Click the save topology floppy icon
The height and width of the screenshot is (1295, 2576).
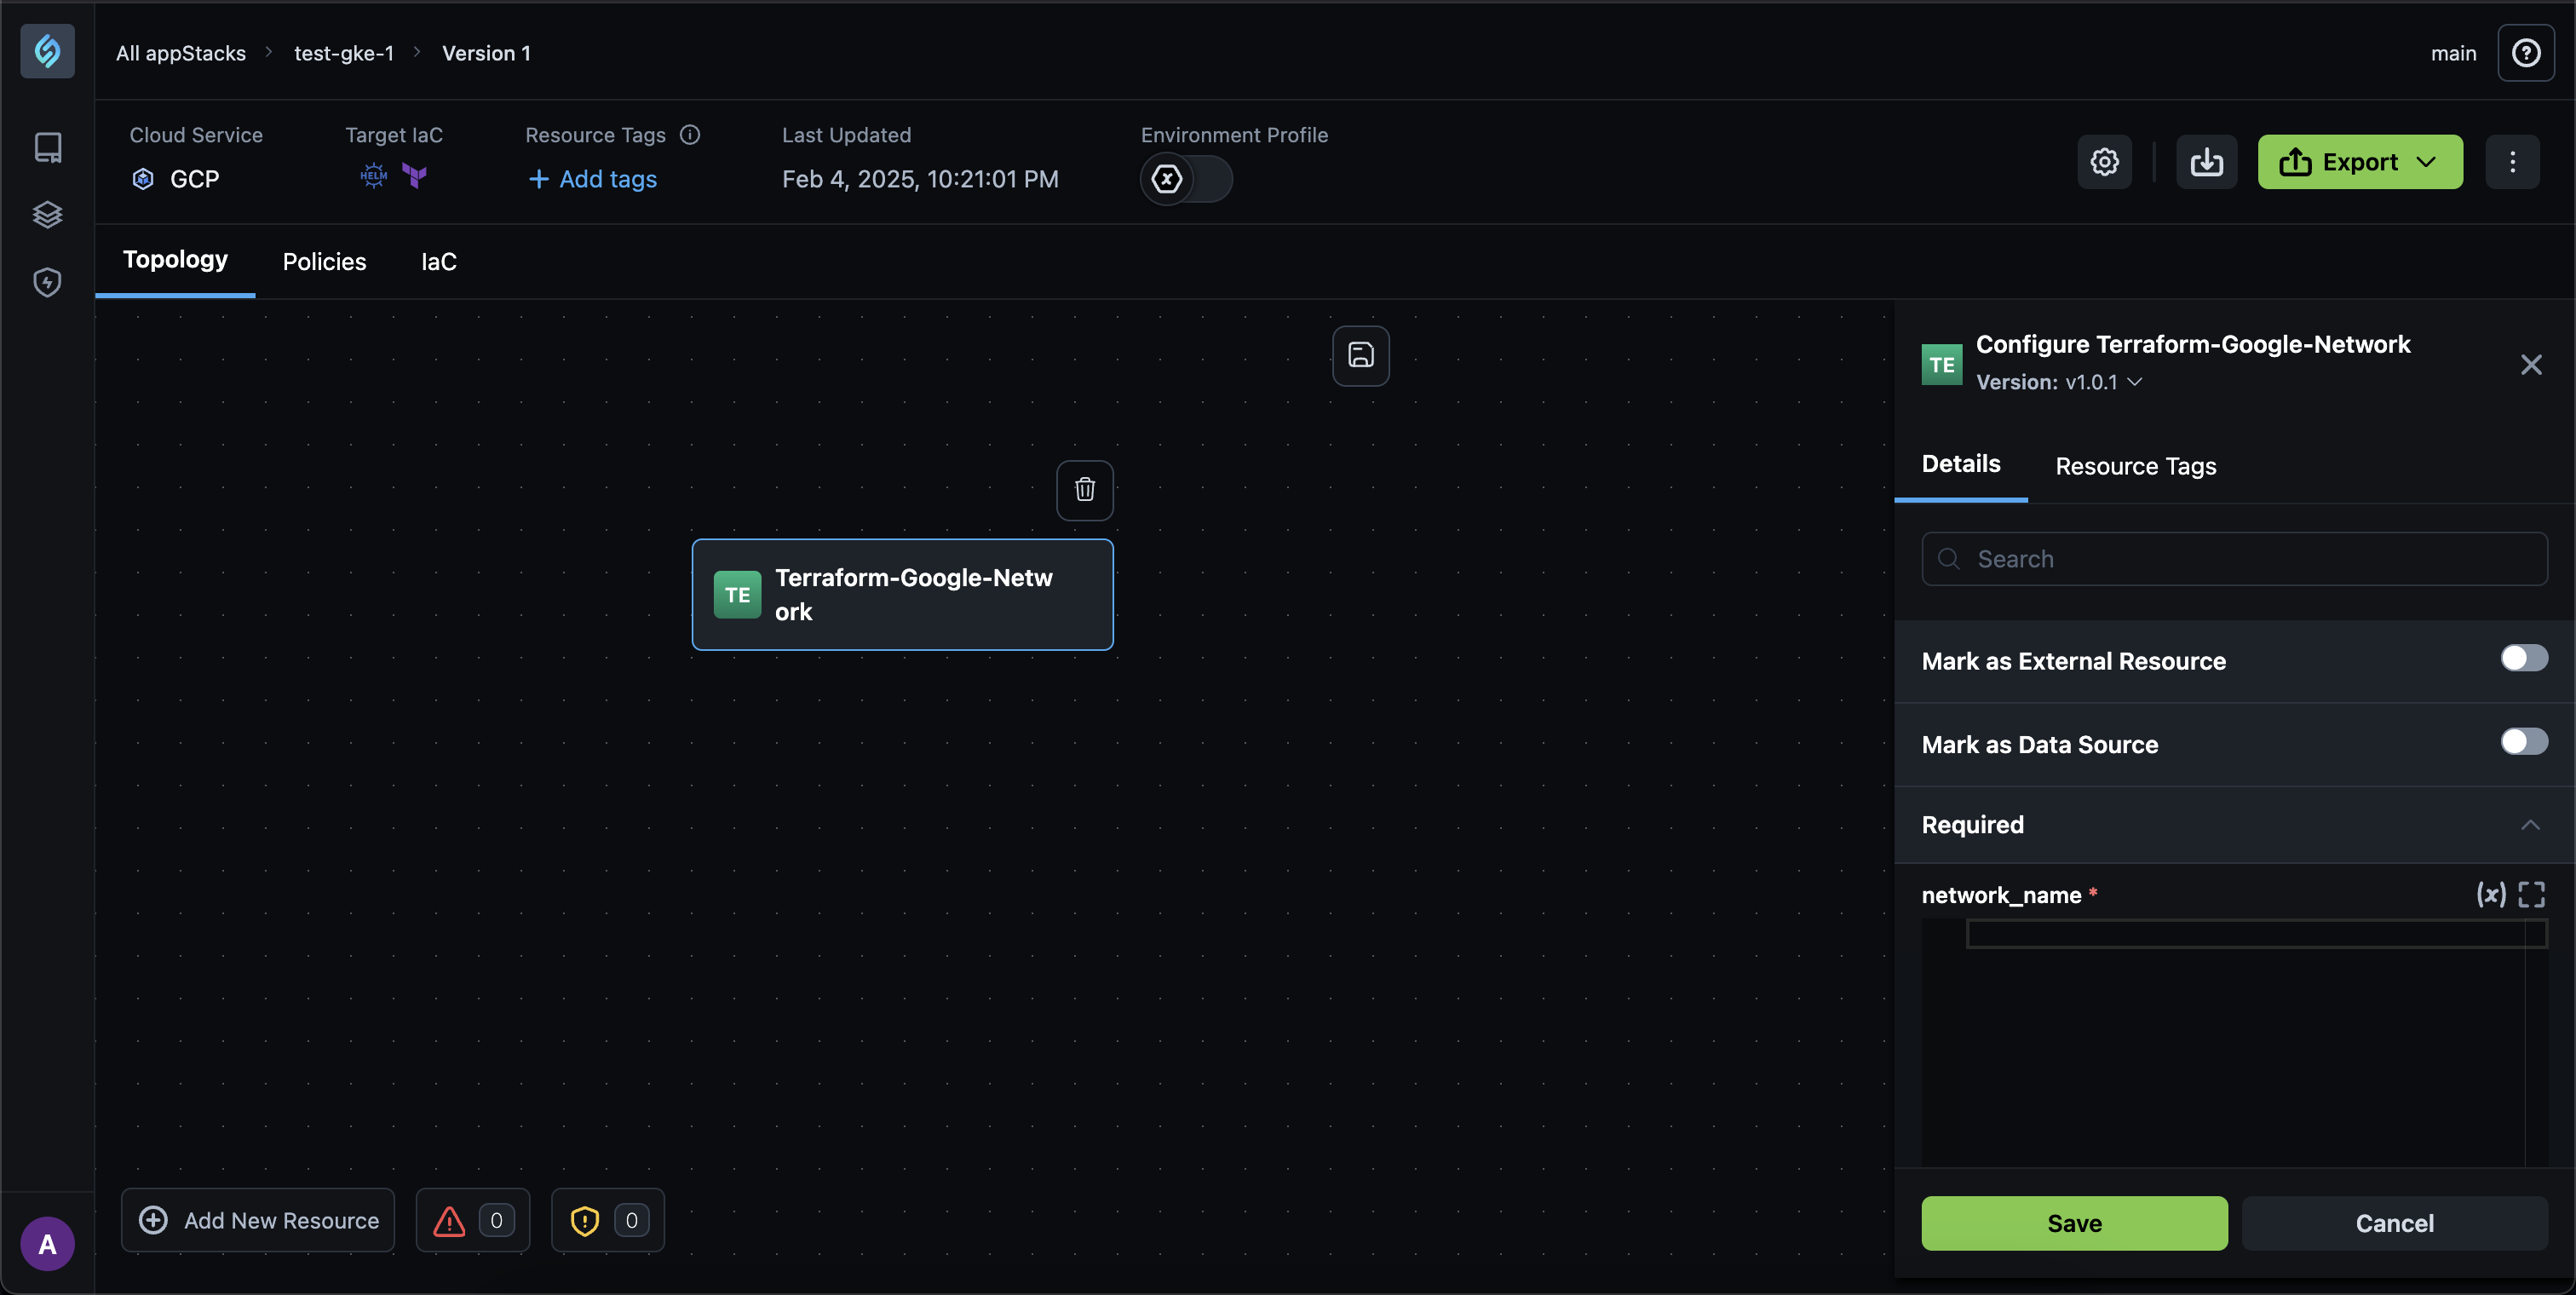pyautogui.click(x=1360, y=355)
